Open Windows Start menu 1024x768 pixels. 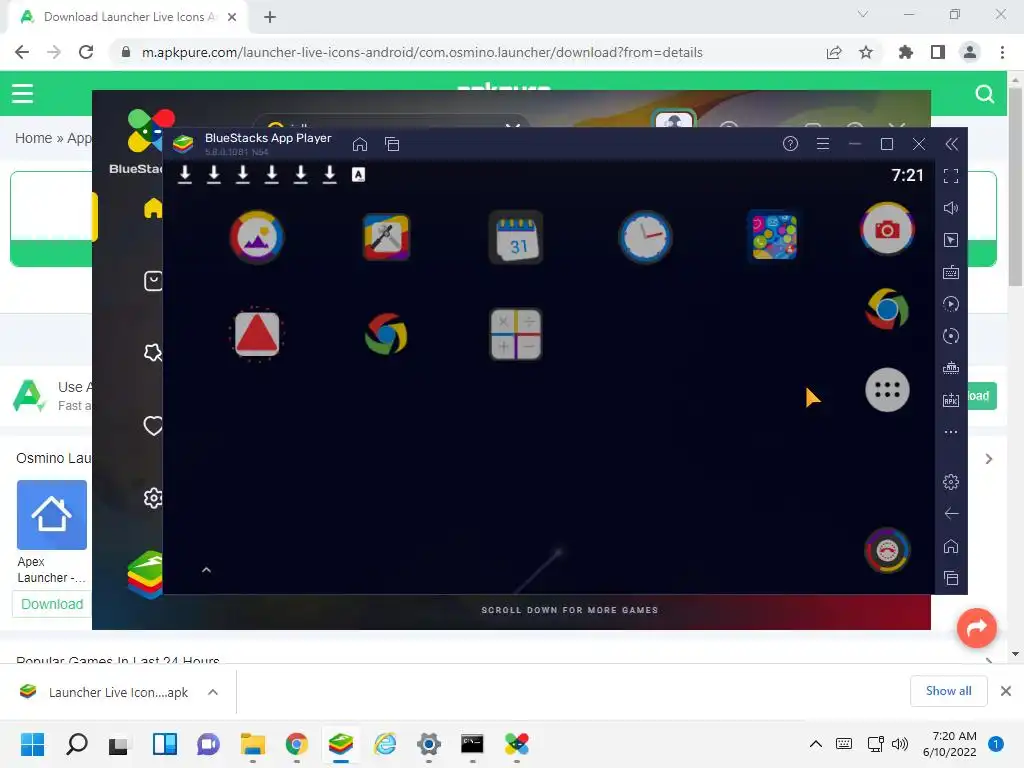[x=33, y=744]
